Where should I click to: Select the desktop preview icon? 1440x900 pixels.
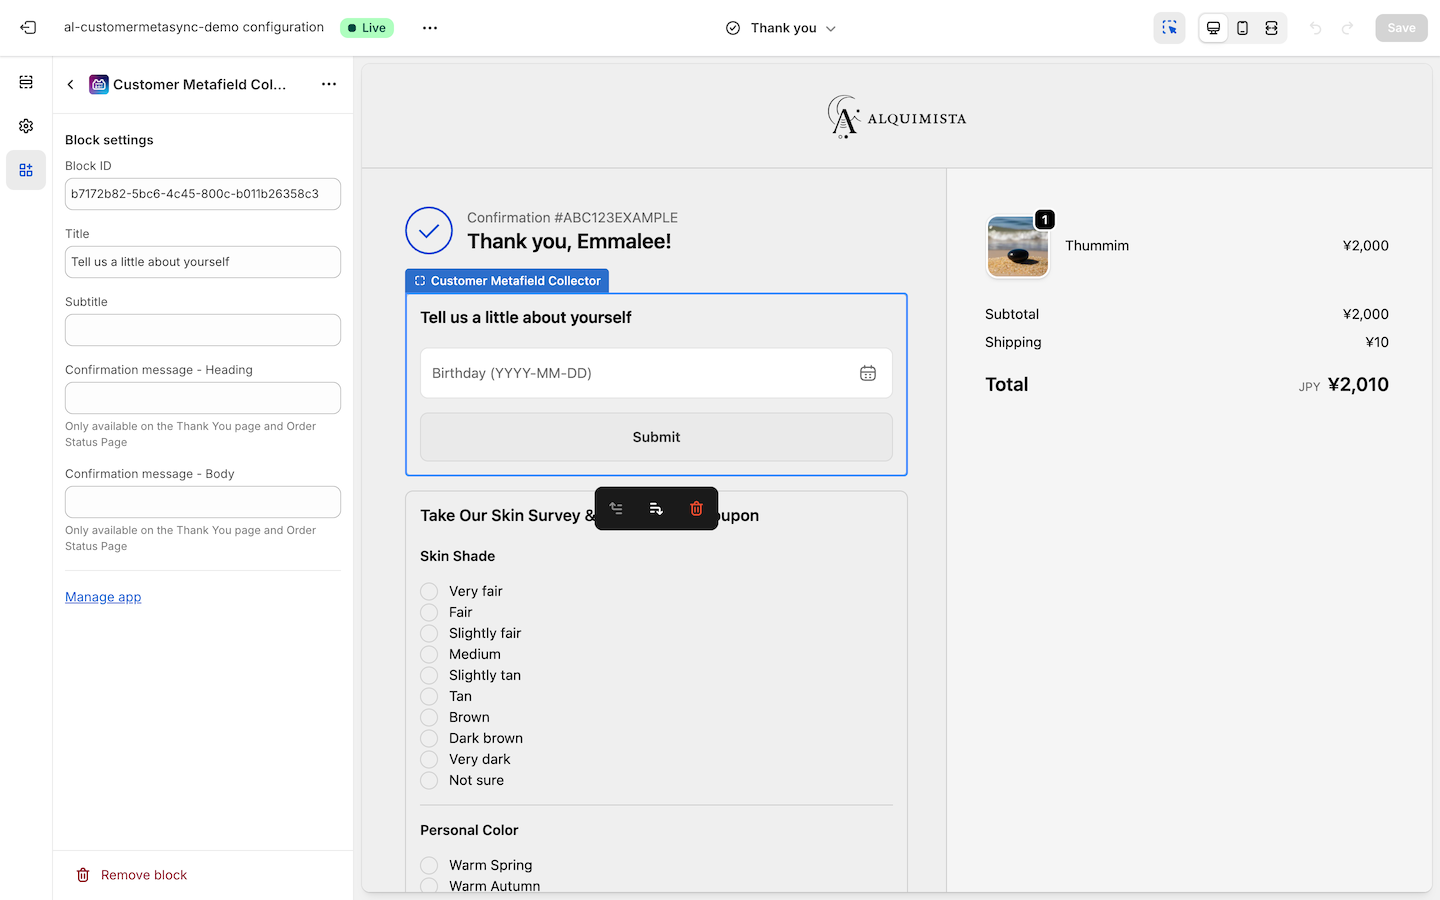coord(1213,27)
